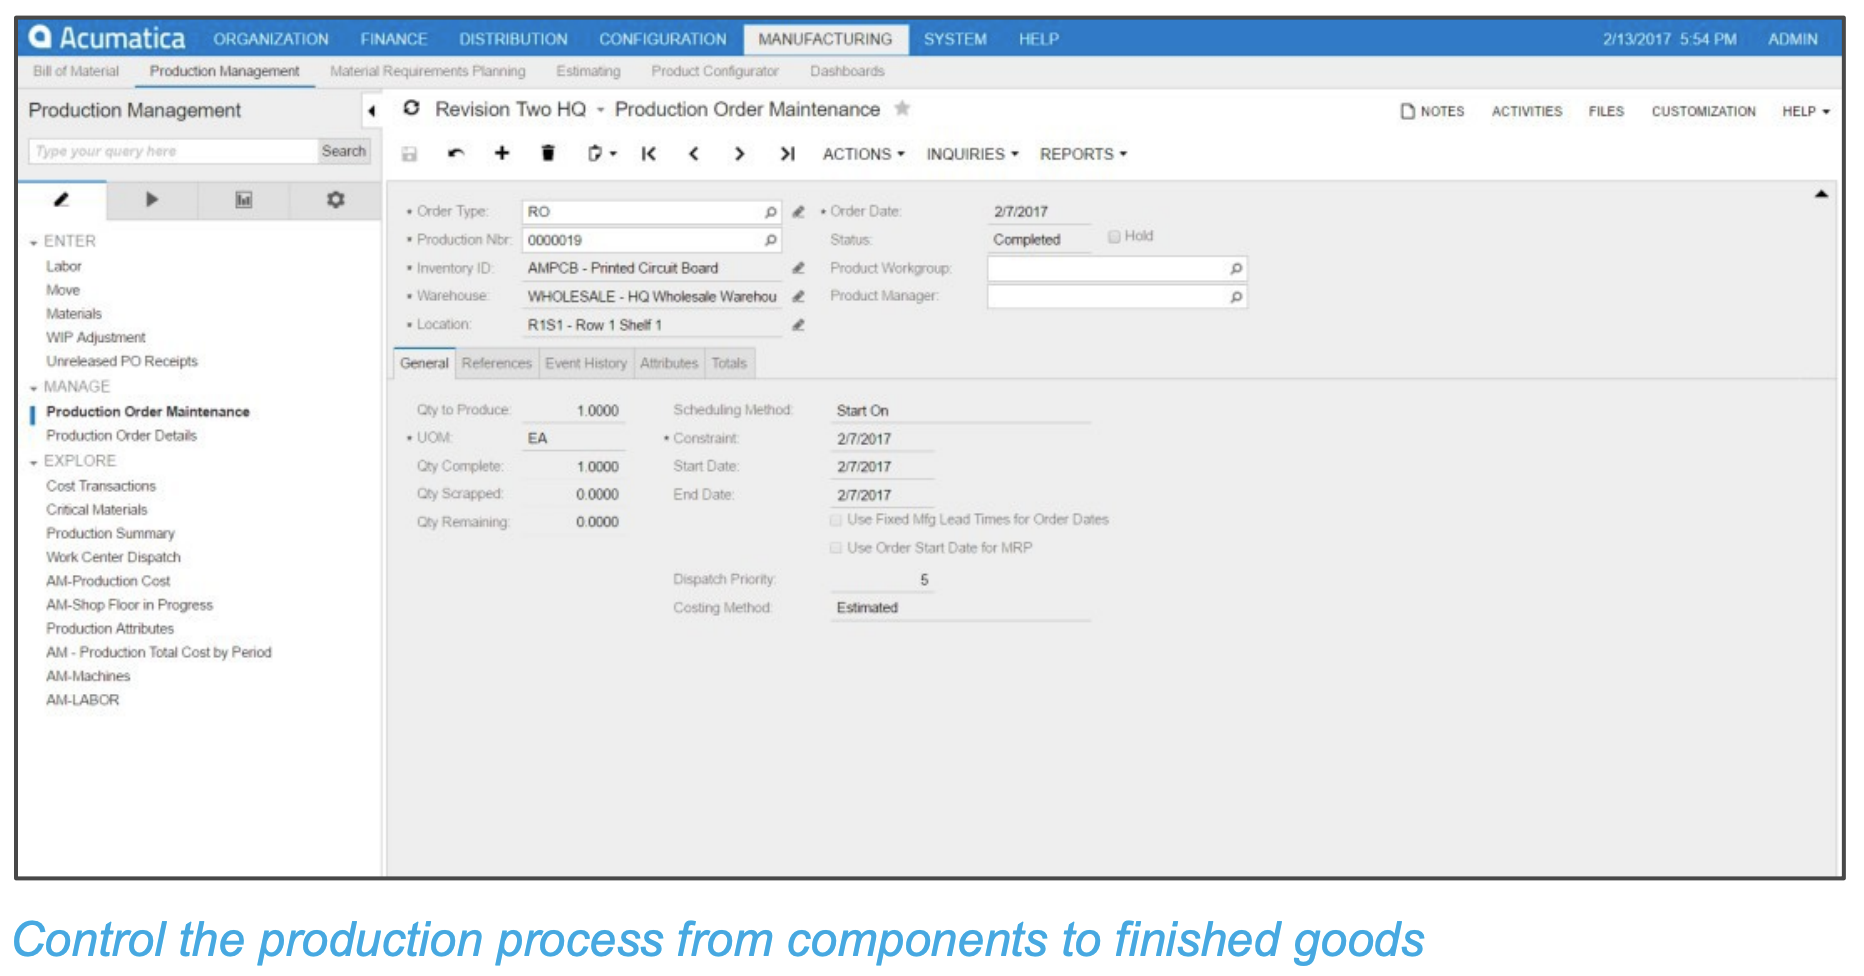Edit Order Type pencil icon
This screenshot has height=976, width=1864.
click(798, 212)
